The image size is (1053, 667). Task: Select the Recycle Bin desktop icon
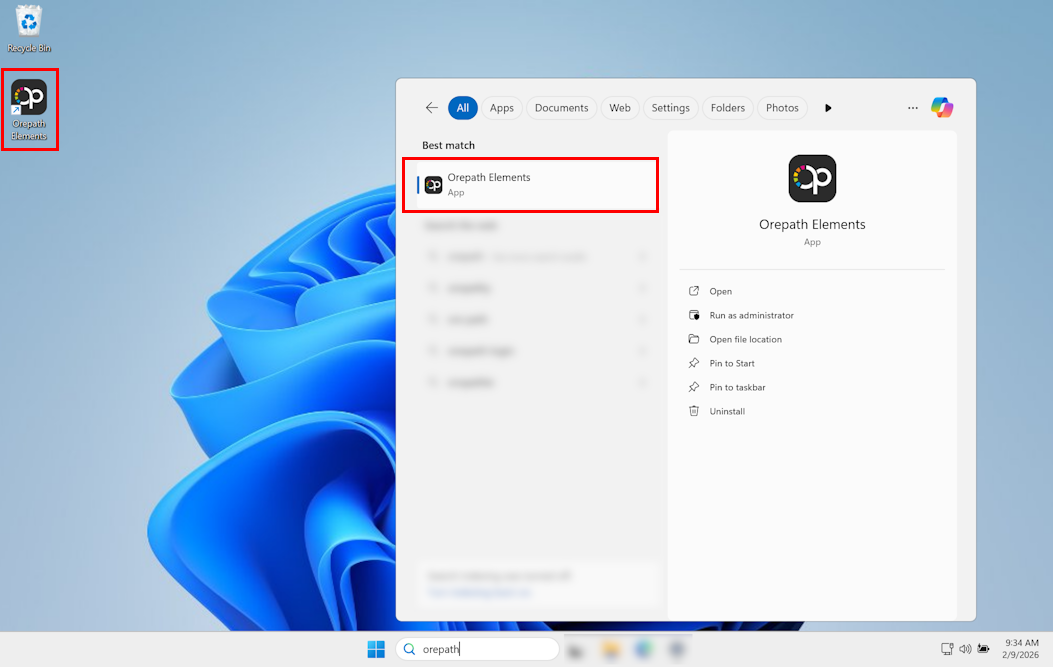29,28
